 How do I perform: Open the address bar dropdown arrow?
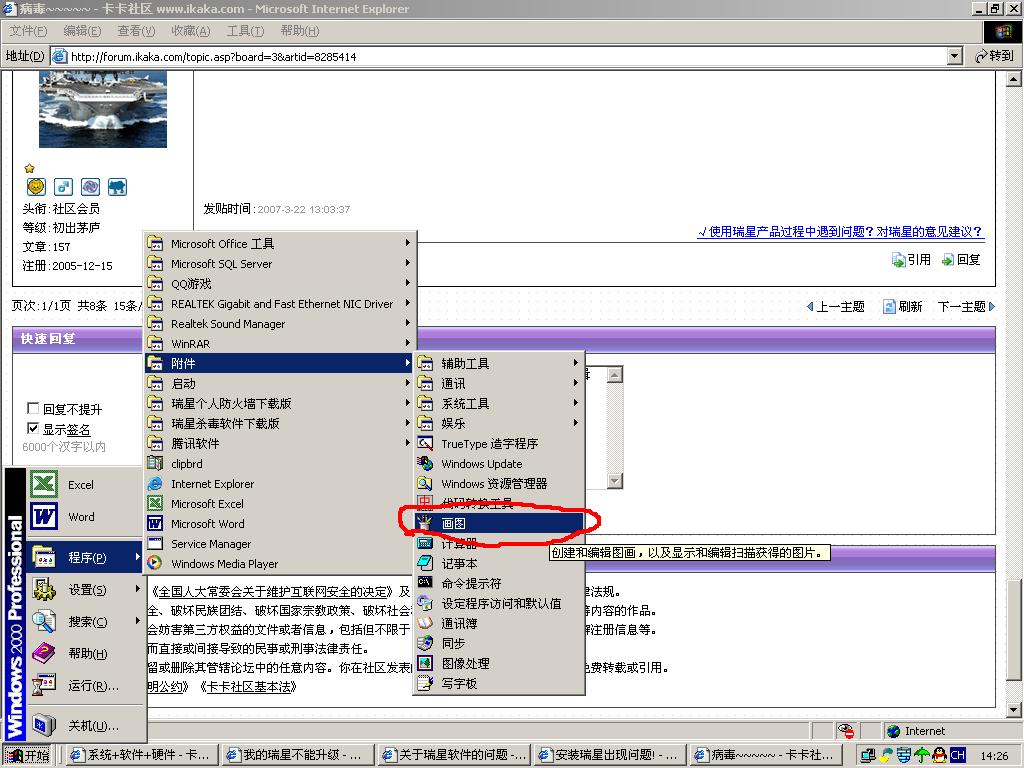pos(955,56)
